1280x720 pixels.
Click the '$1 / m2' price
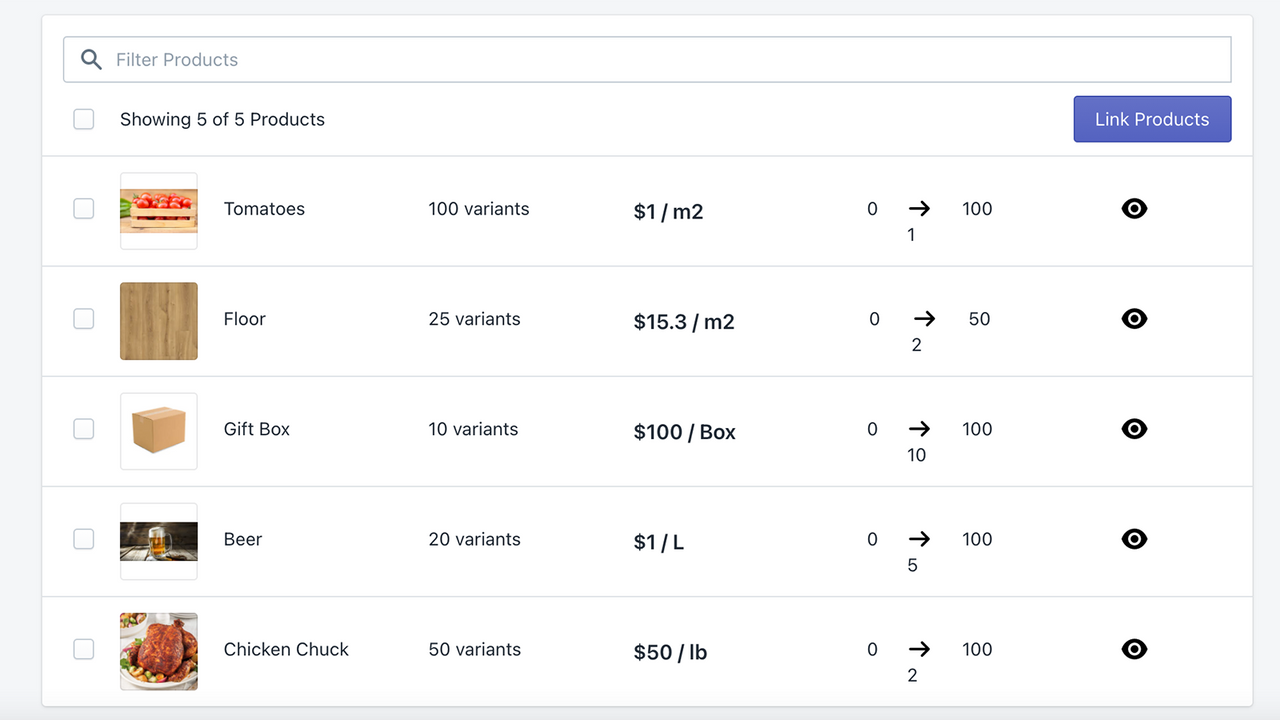[669, 212]
